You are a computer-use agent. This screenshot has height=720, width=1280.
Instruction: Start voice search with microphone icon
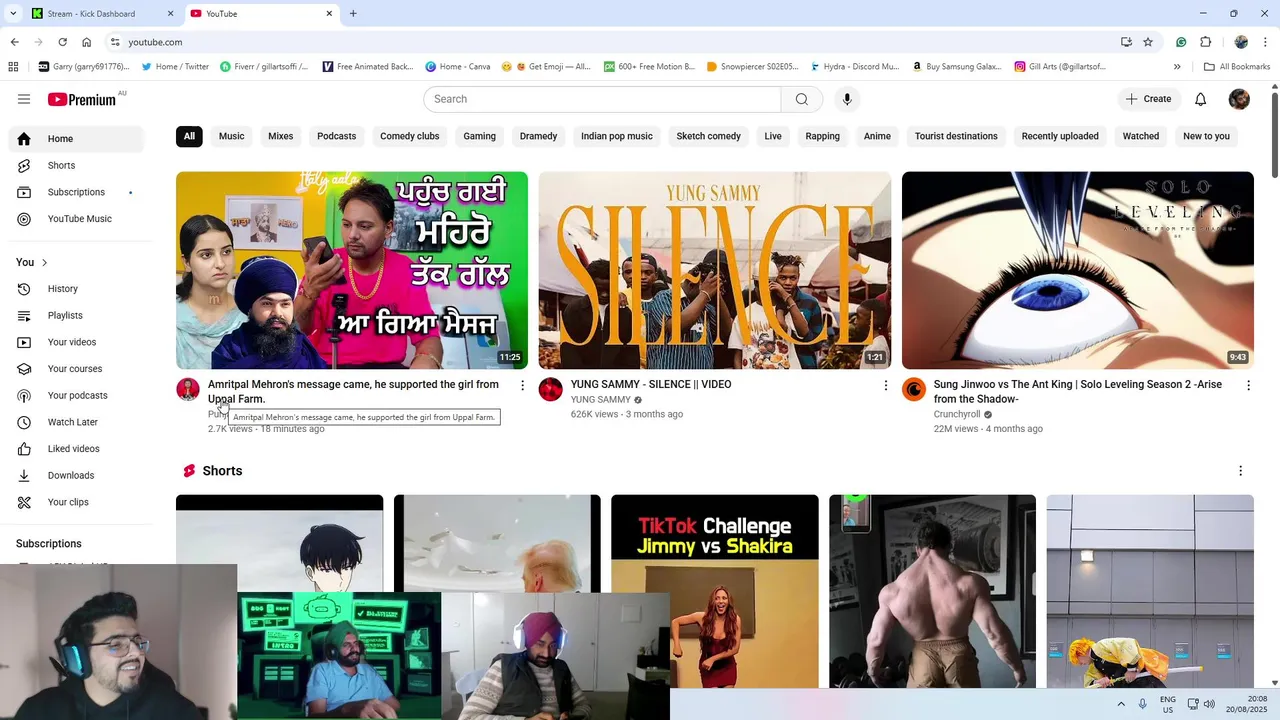[847, 99]
